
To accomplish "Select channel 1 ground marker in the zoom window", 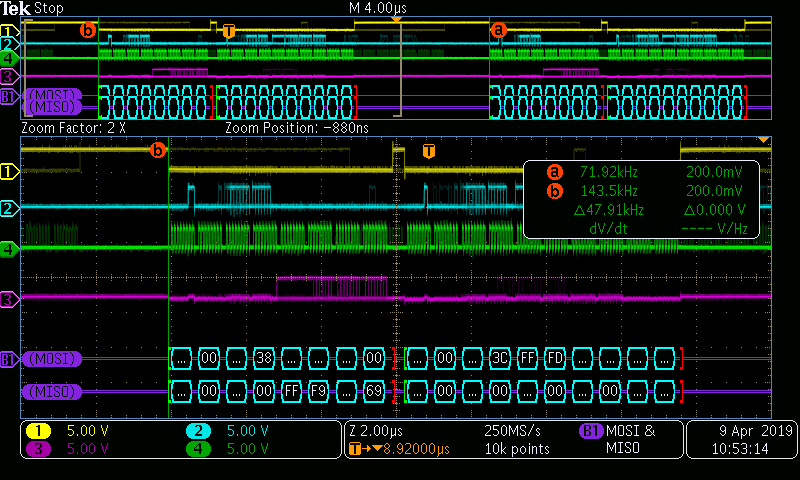I will pyautogui.click(x=9, y=171).
